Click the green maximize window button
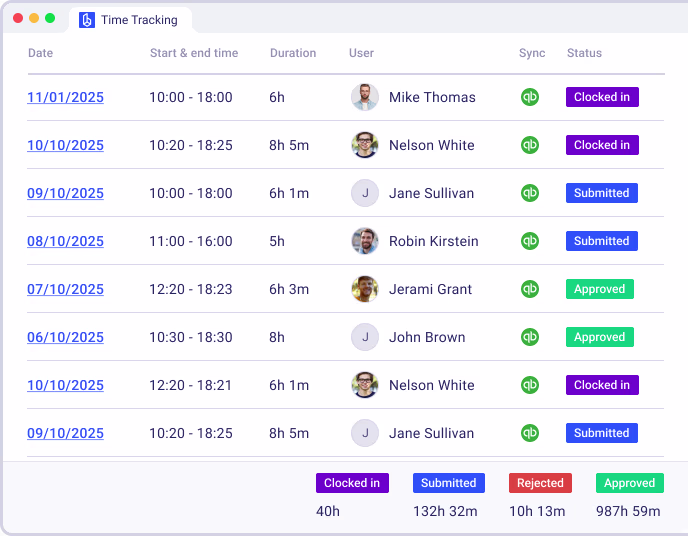 pos(50,18)
